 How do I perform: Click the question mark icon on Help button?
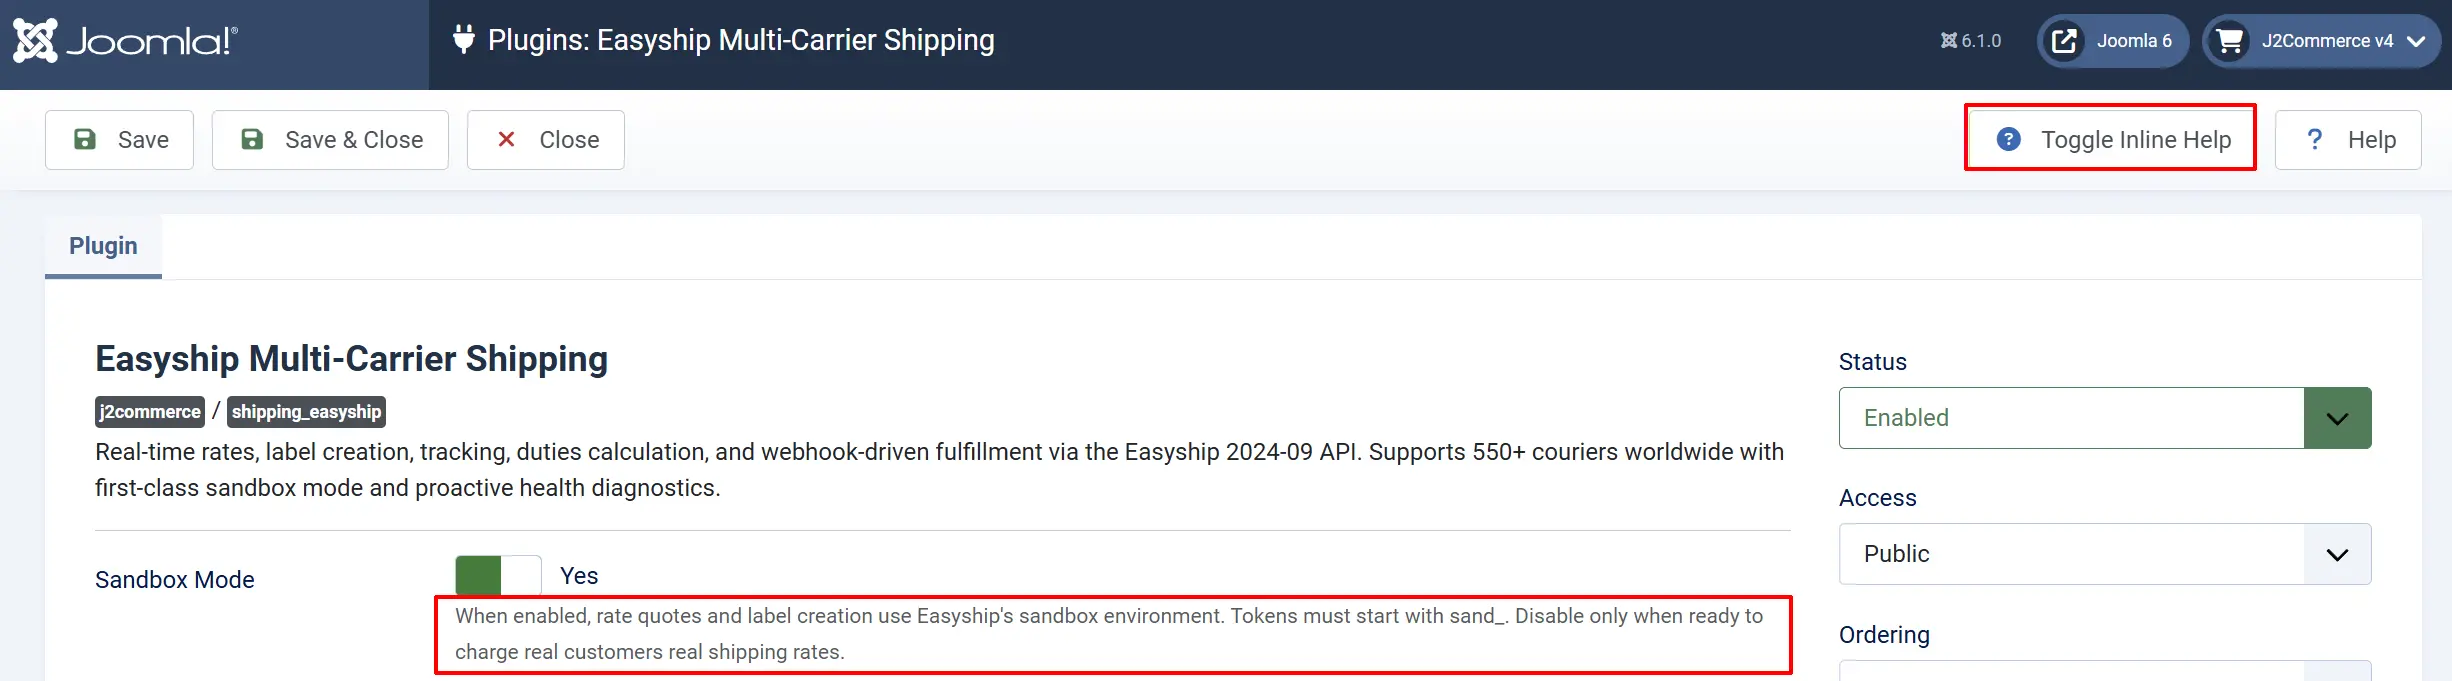[2314, 139]
